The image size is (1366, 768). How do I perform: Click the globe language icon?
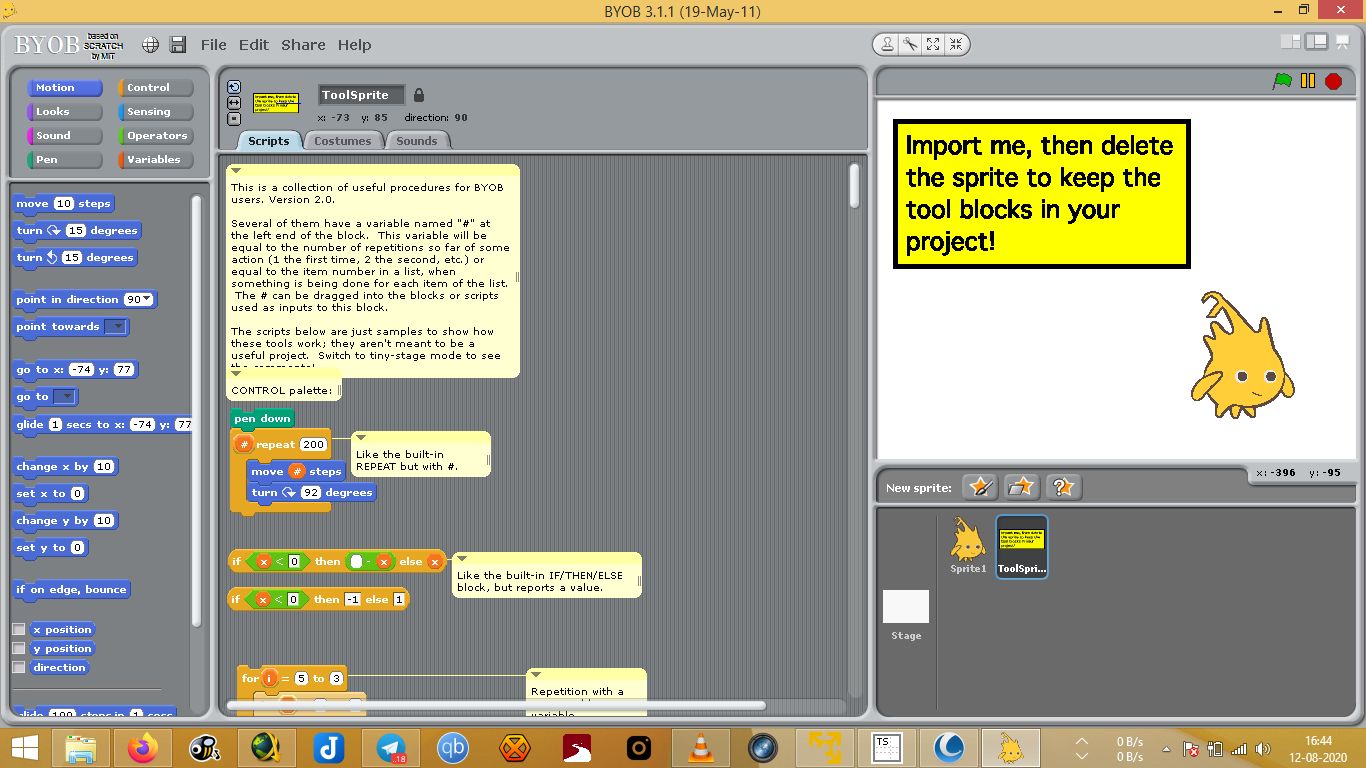tap(150, 45)
